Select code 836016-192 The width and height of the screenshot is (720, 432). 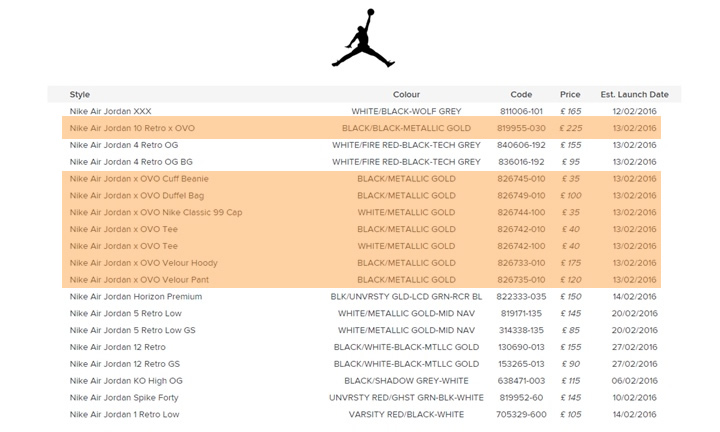[521, 162]
